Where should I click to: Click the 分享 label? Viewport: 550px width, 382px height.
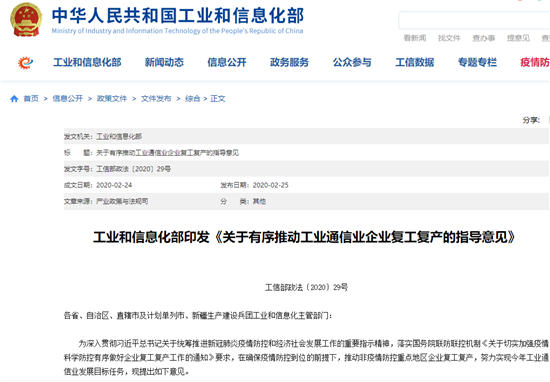click(531, 120)
